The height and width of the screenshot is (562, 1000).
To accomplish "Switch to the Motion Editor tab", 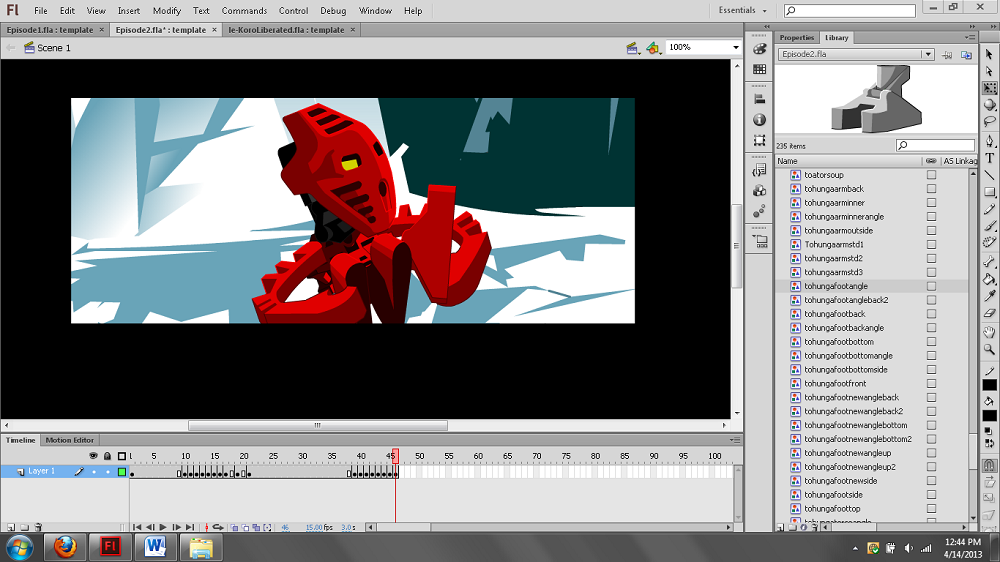I will (70, 440).
